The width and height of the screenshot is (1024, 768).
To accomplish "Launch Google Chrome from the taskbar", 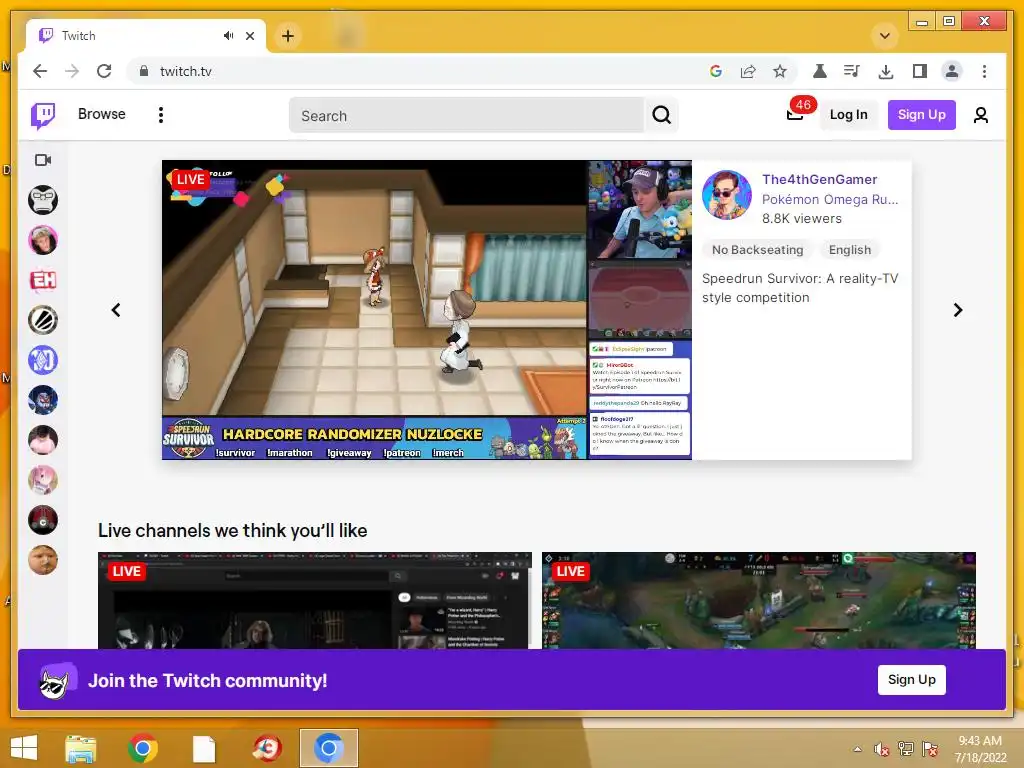I will [142, 748].
